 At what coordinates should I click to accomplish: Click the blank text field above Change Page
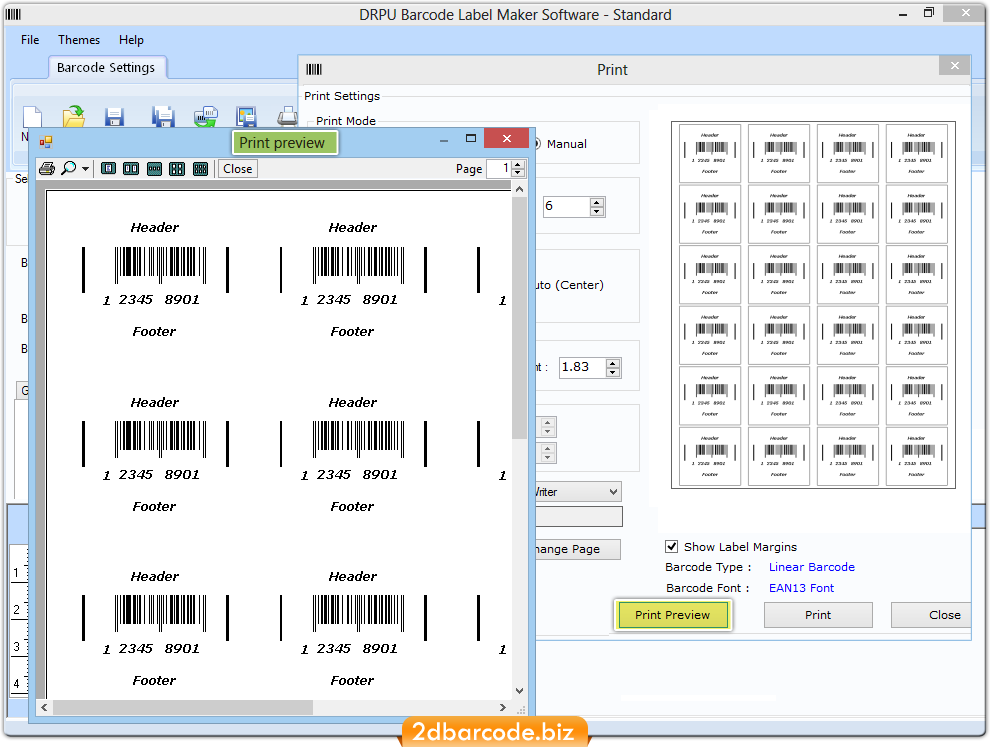coord(579,517)
